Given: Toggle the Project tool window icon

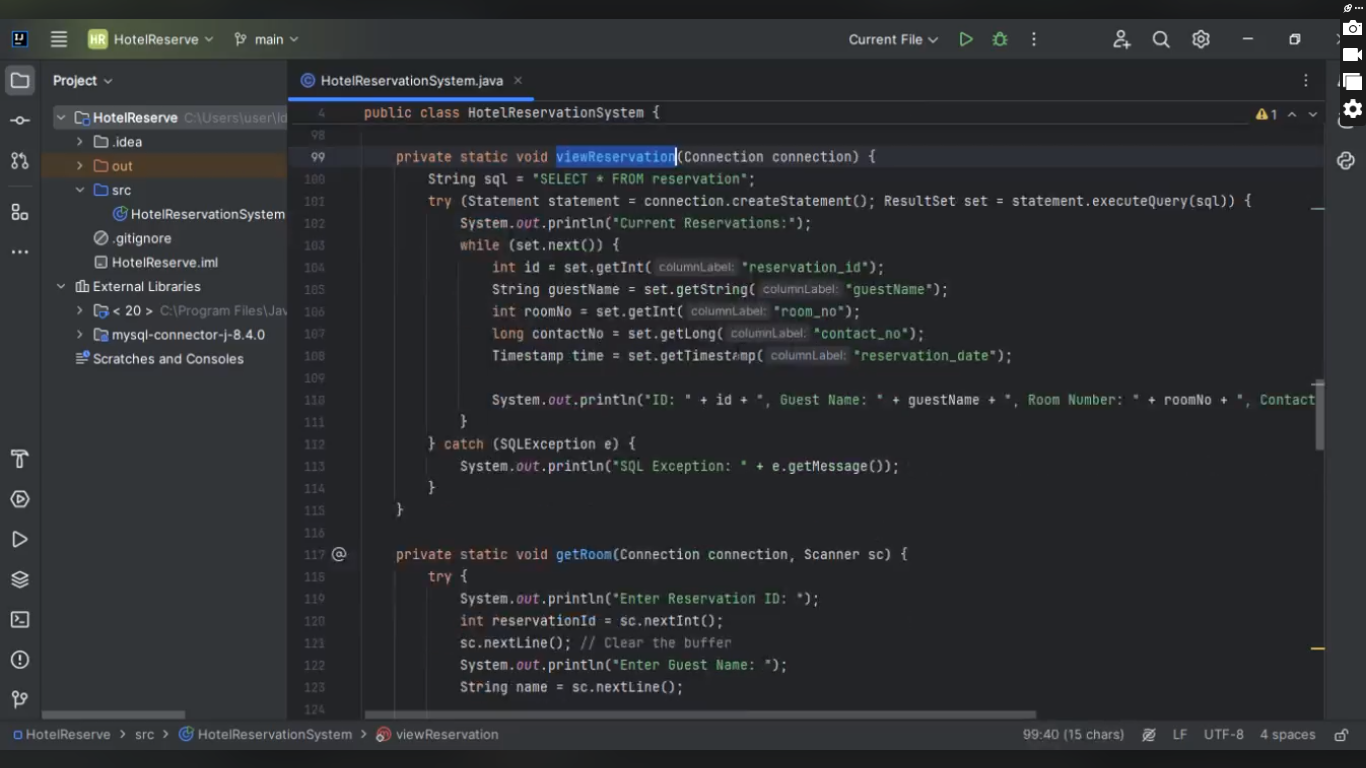Looking at the screenshot, I should [x=20, y=80].
